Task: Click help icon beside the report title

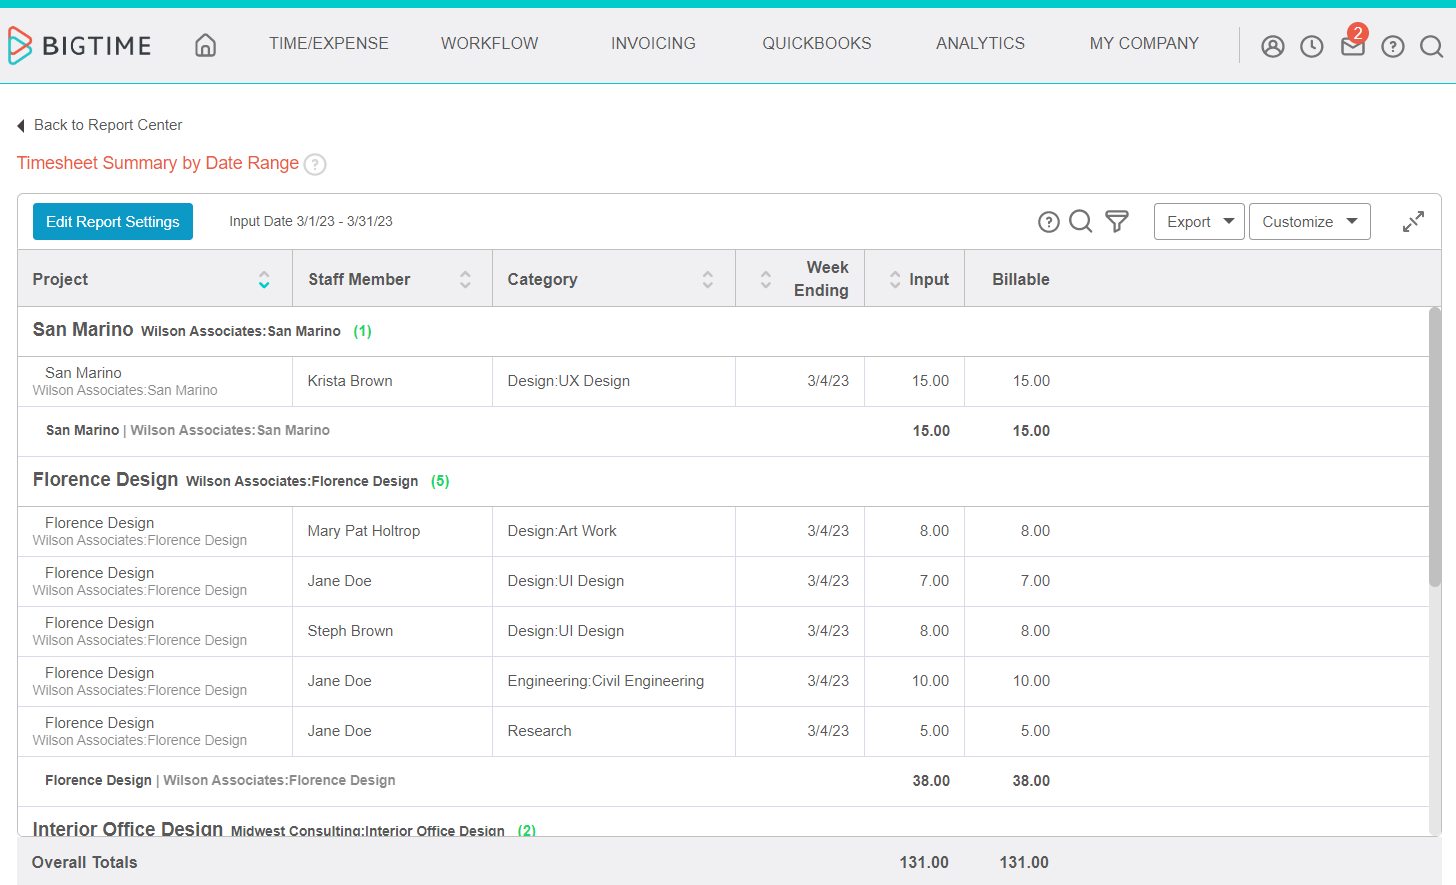Action: 315,164
